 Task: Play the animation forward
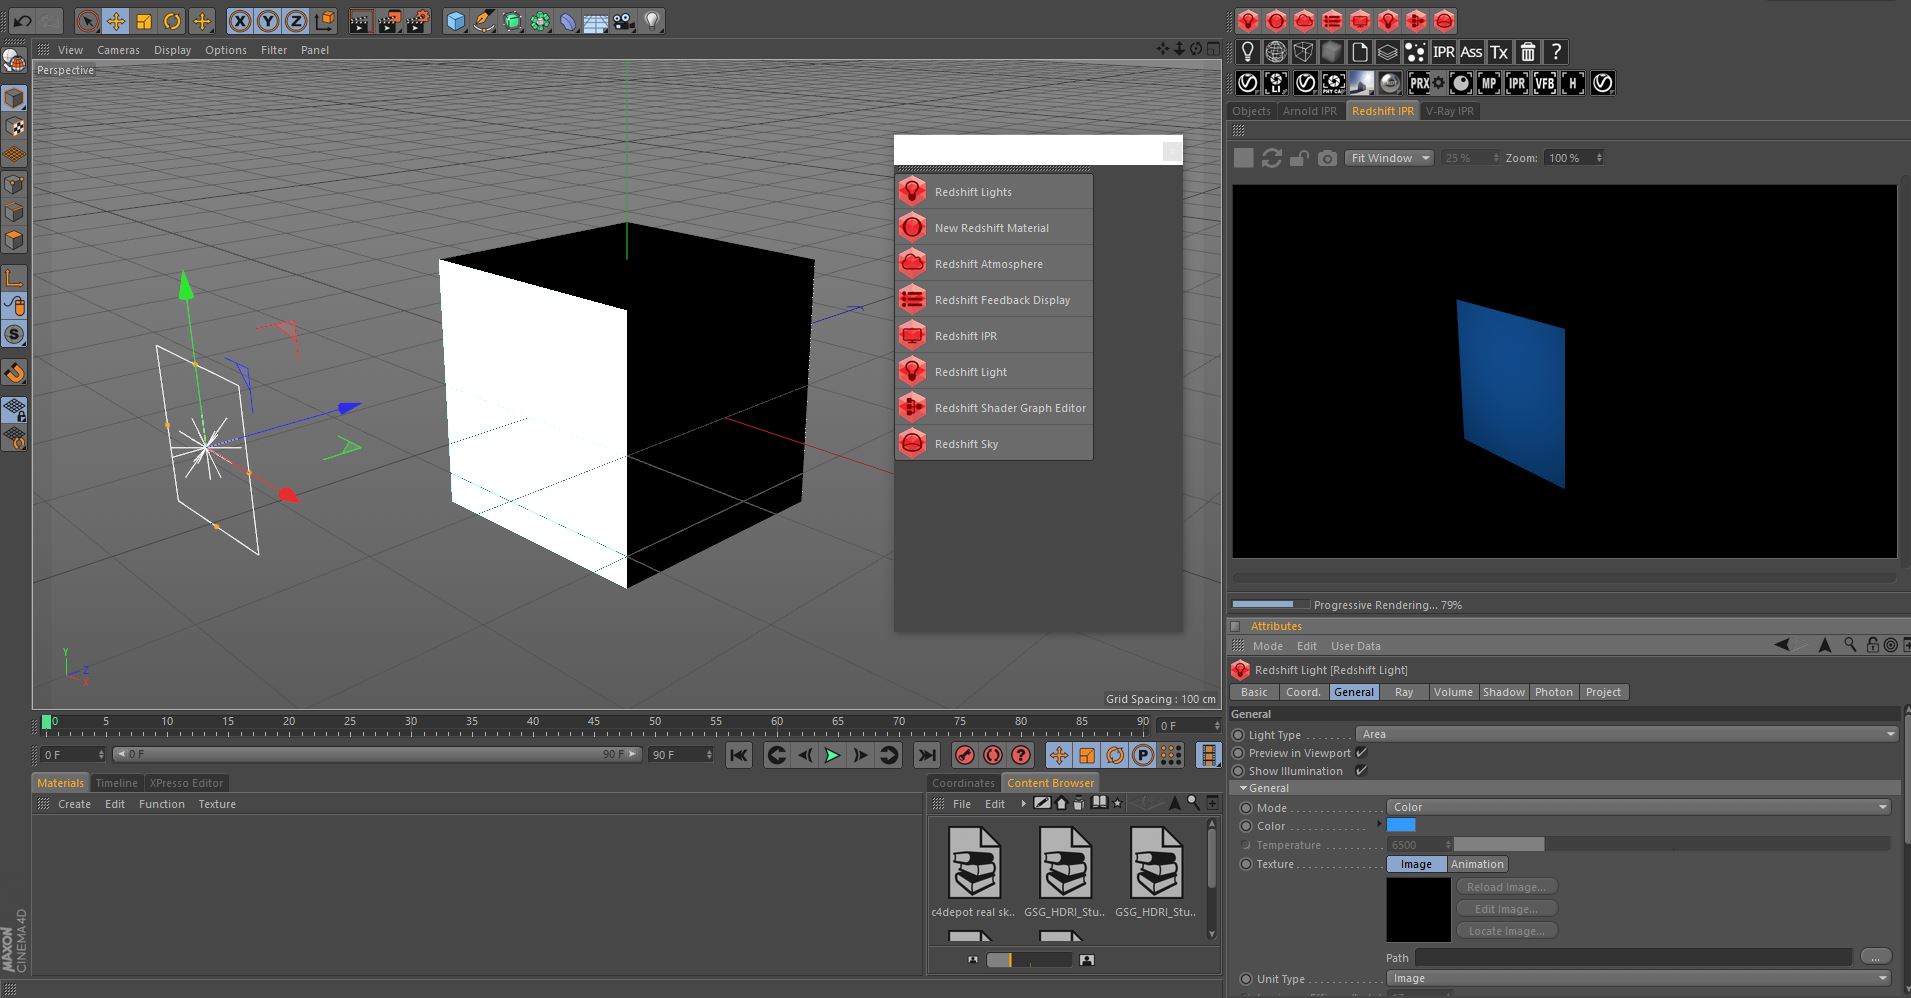[x=832, y=755]
